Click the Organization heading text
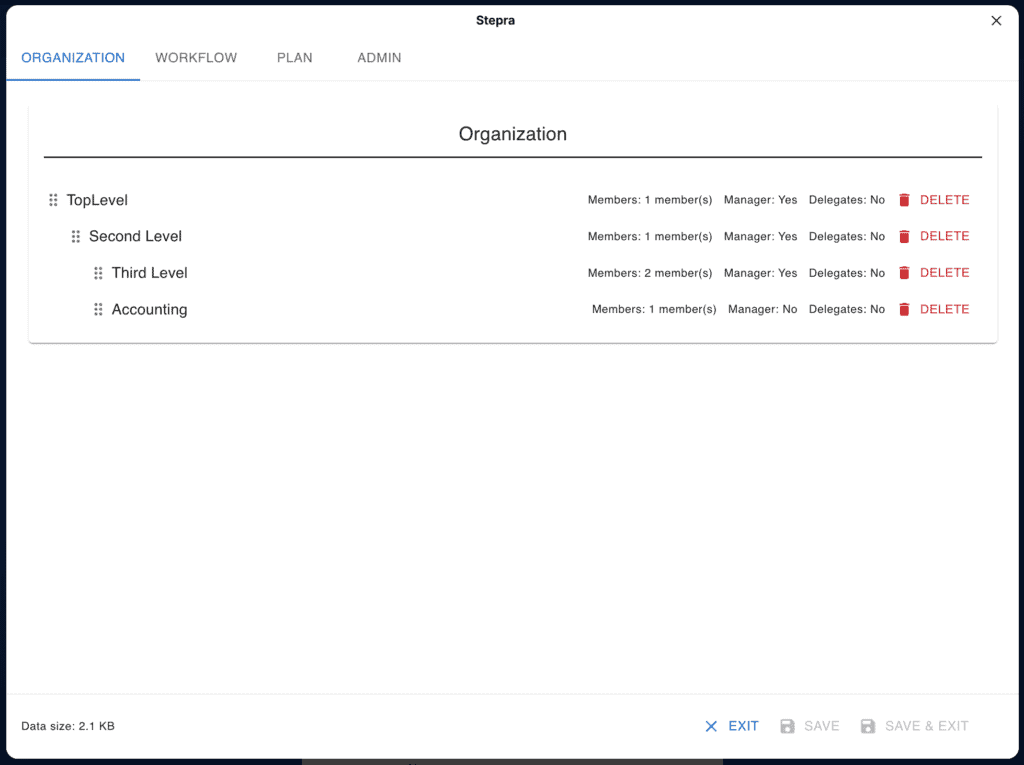1024x765 pixels. tap(513, 134)
